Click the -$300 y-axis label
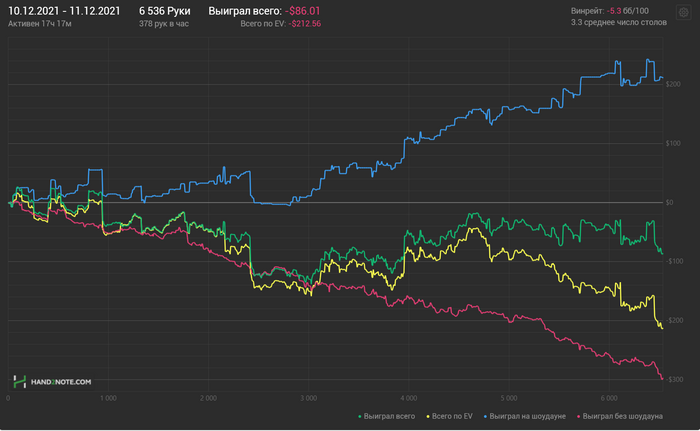 [x=674, y=379]
